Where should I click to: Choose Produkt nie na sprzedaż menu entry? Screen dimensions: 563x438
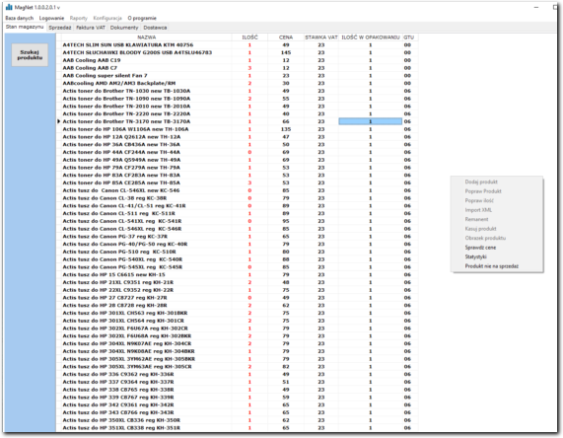497,266
